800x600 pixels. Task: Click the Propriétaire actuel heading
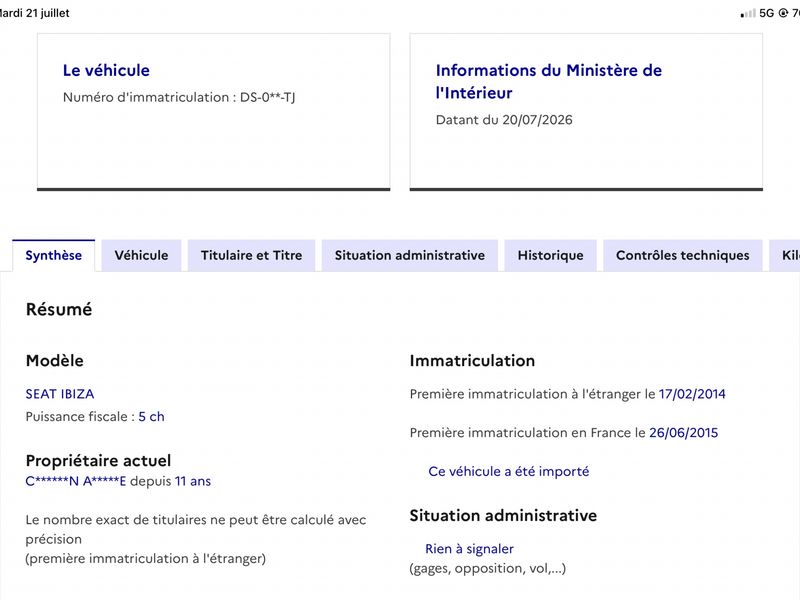point(98,461)
